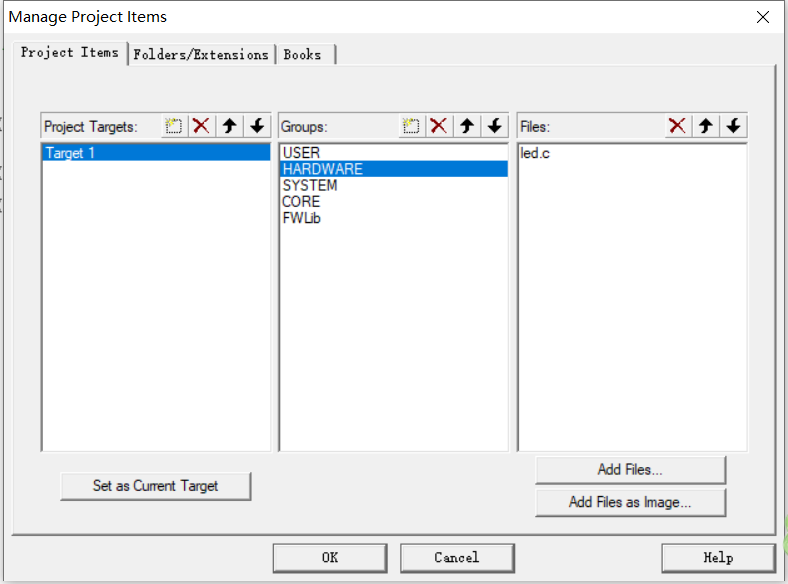
Task: Move selected group up
Action: click(x=467, y=126)
